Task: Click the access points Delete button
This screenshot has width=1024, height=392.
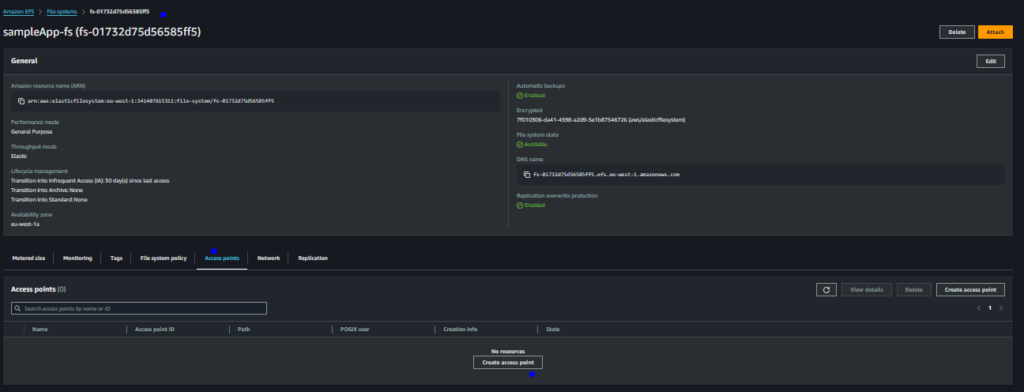Action: point(914,289)
